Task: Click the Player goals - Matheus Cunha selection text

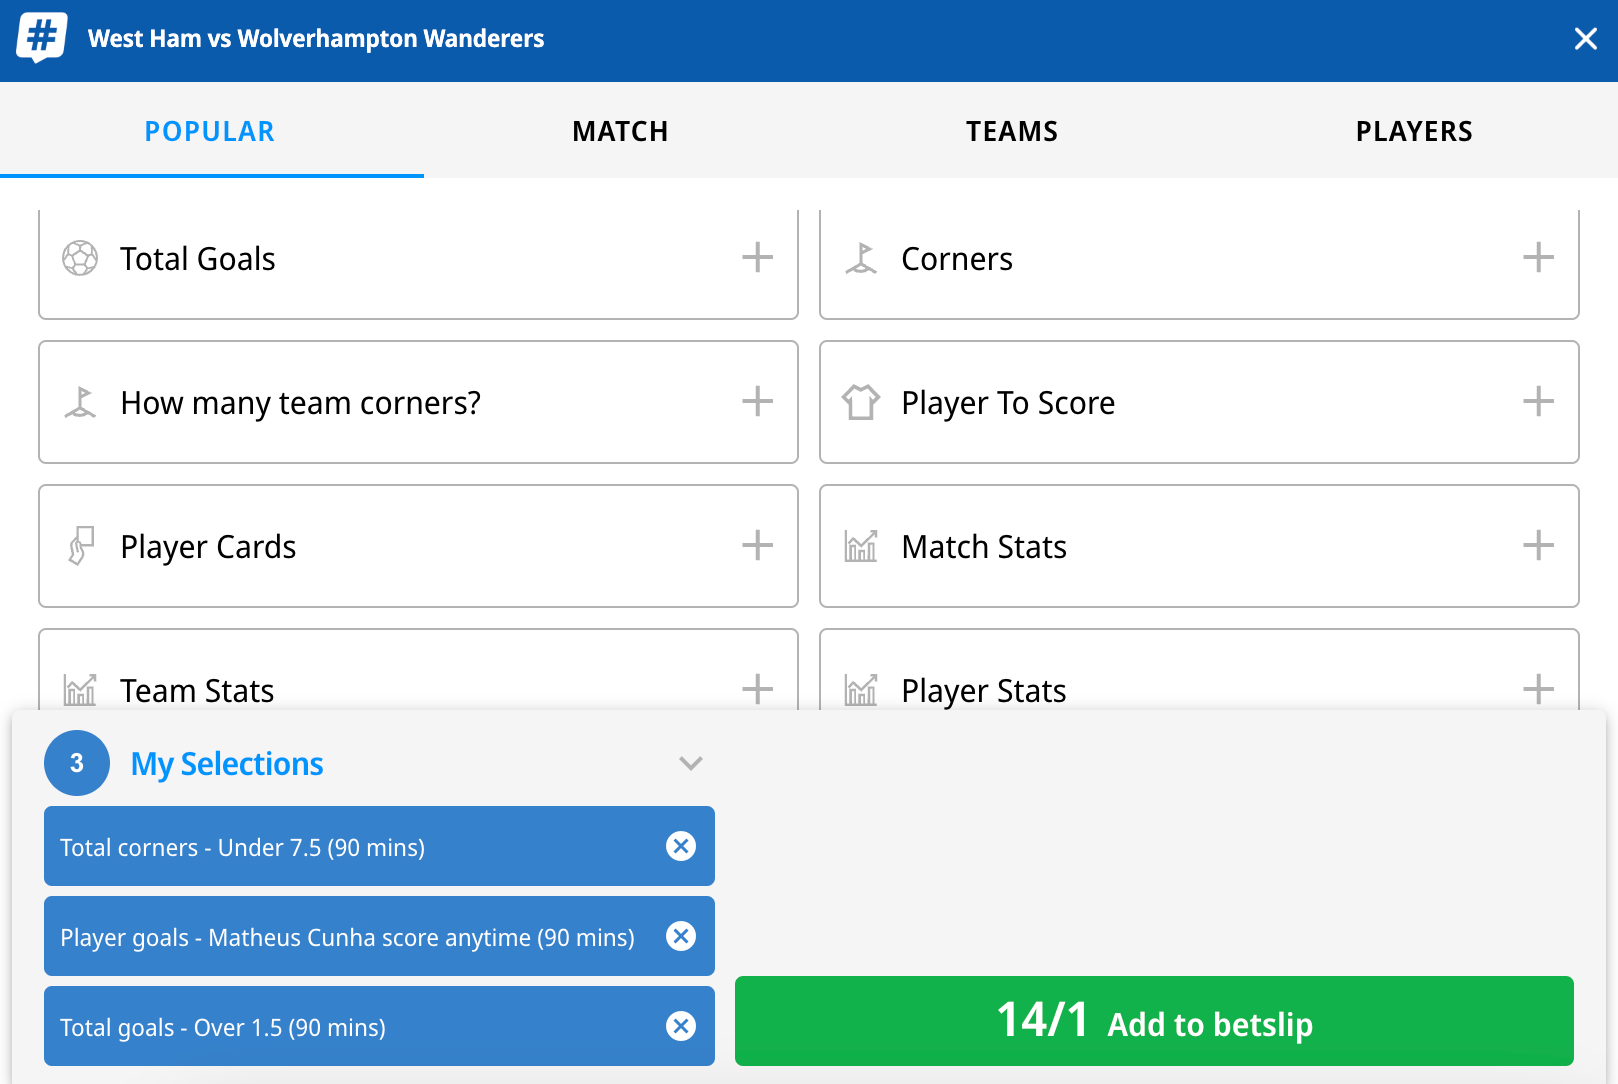Action: coord(347,938)
